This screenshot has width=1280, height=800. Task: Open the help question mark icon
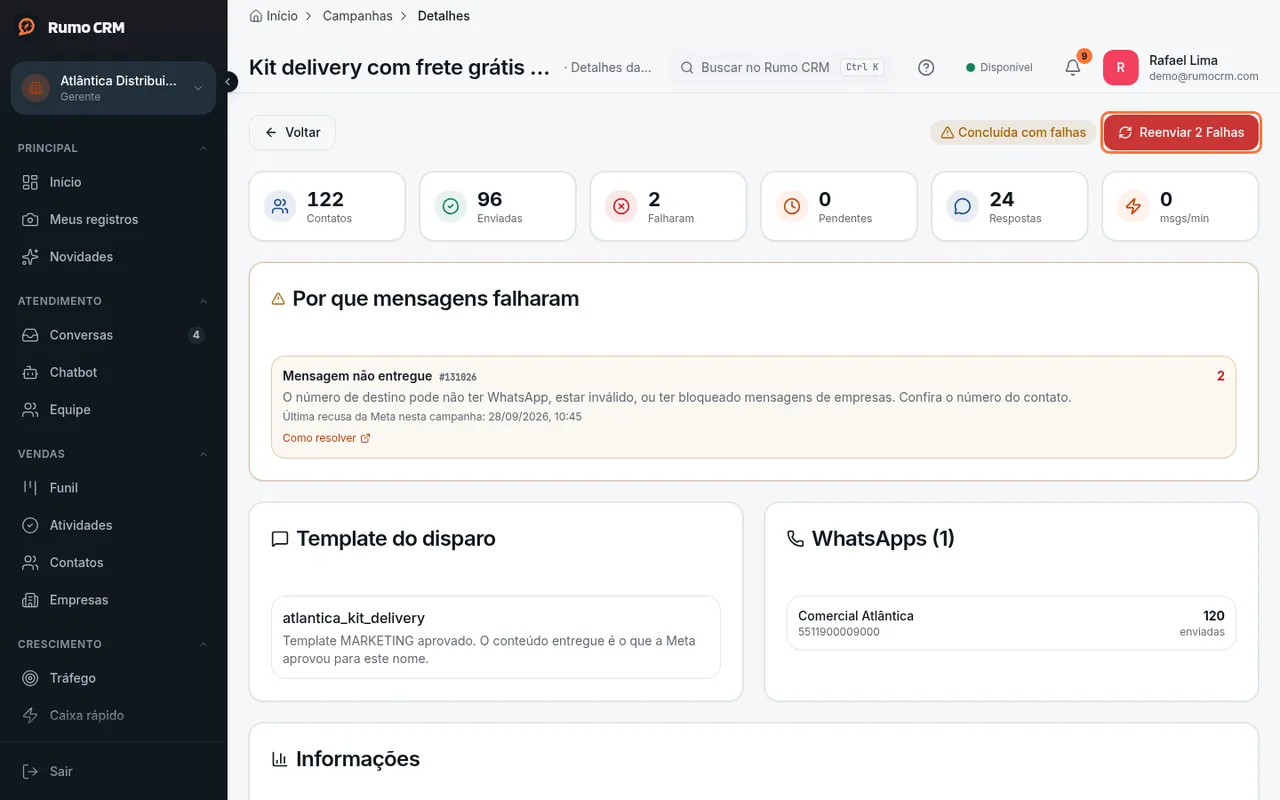[x=926, y=67]
